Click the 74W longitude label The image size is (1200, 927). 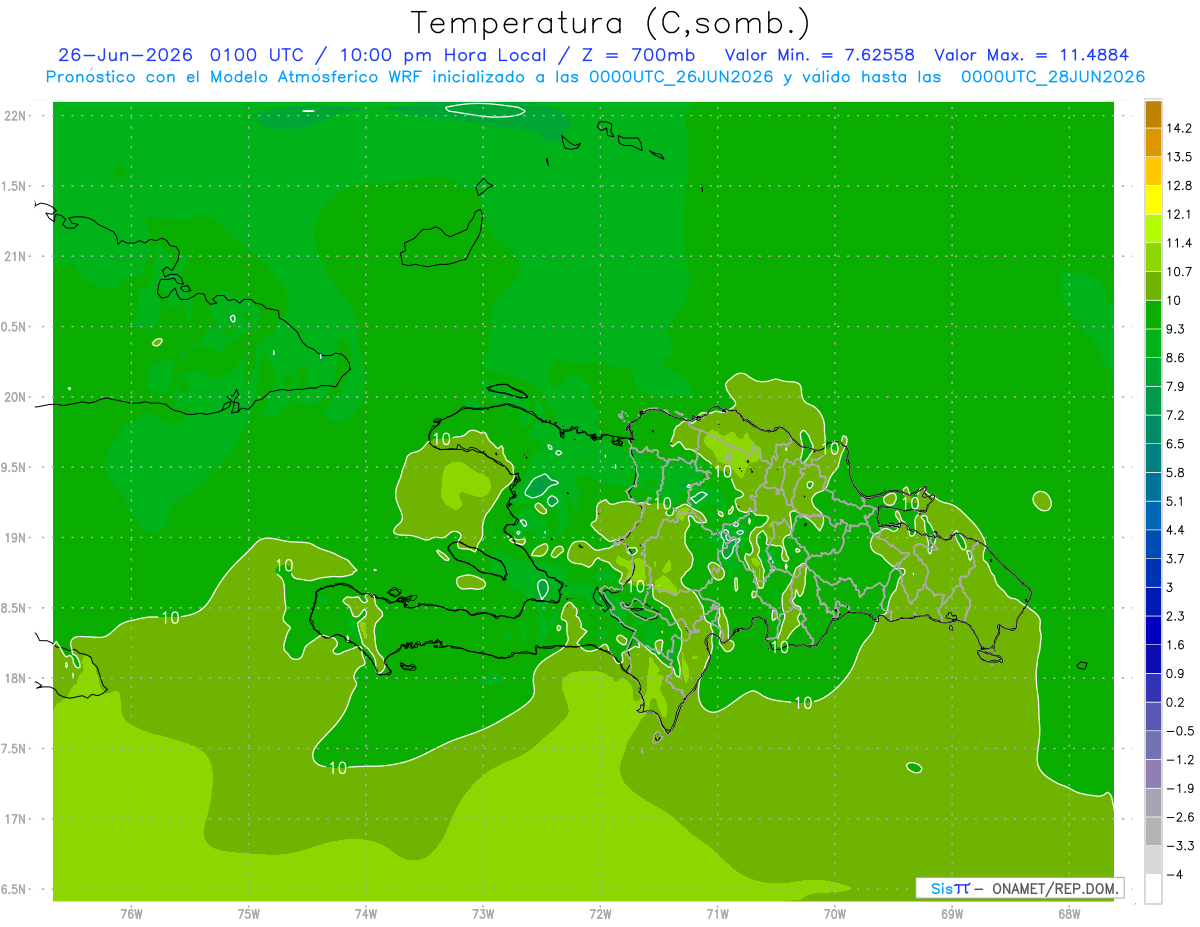(366, 913)
